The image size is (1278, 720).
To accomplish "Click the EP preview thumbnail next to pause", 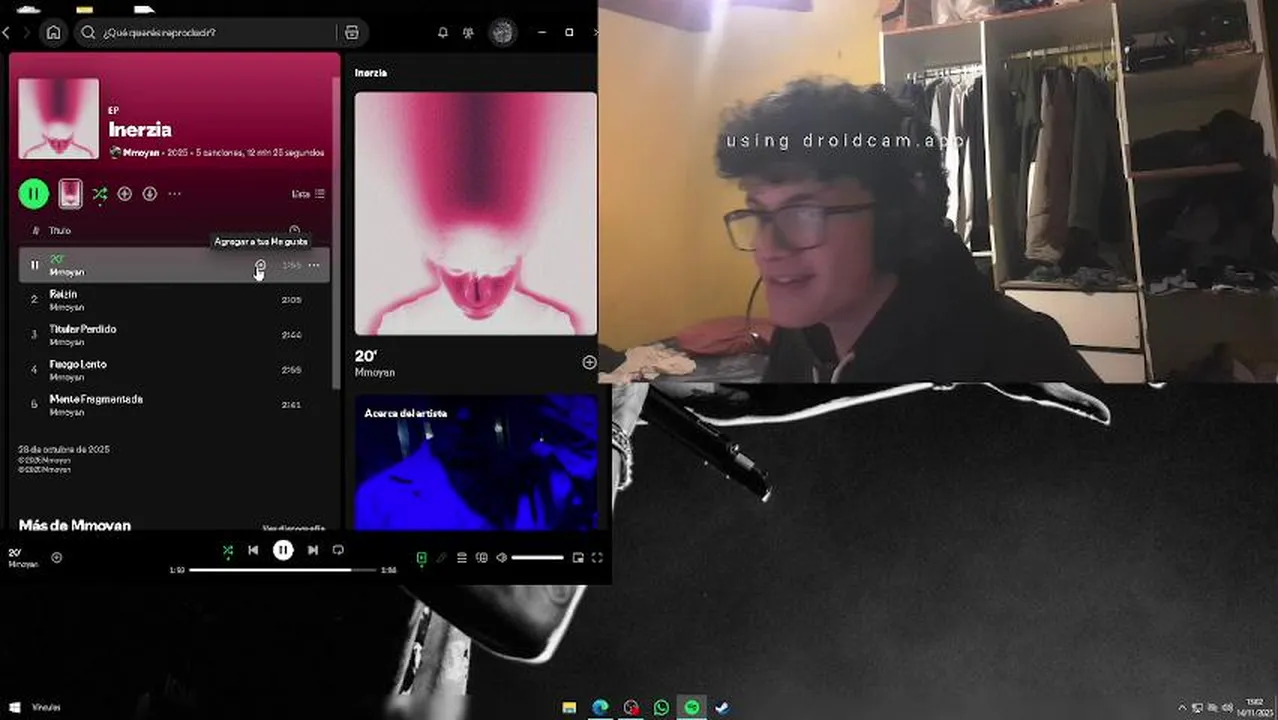I will click(70, 194).
